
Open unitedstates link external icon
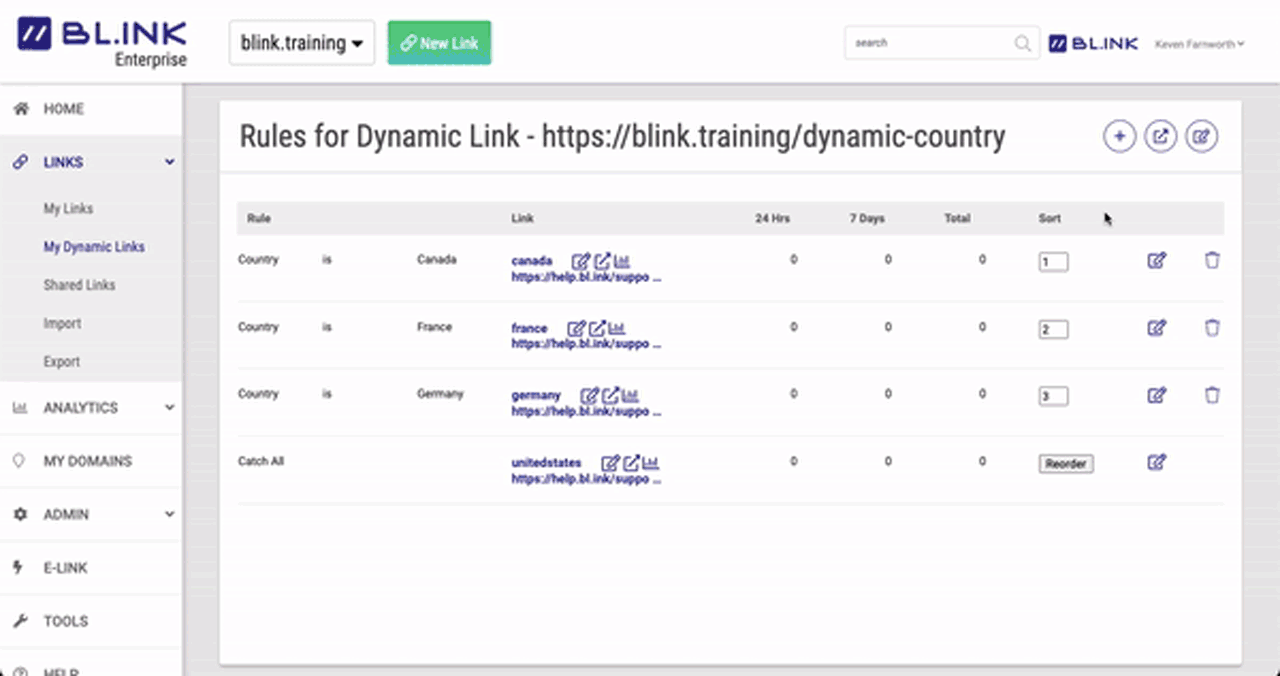pos(631,463)
